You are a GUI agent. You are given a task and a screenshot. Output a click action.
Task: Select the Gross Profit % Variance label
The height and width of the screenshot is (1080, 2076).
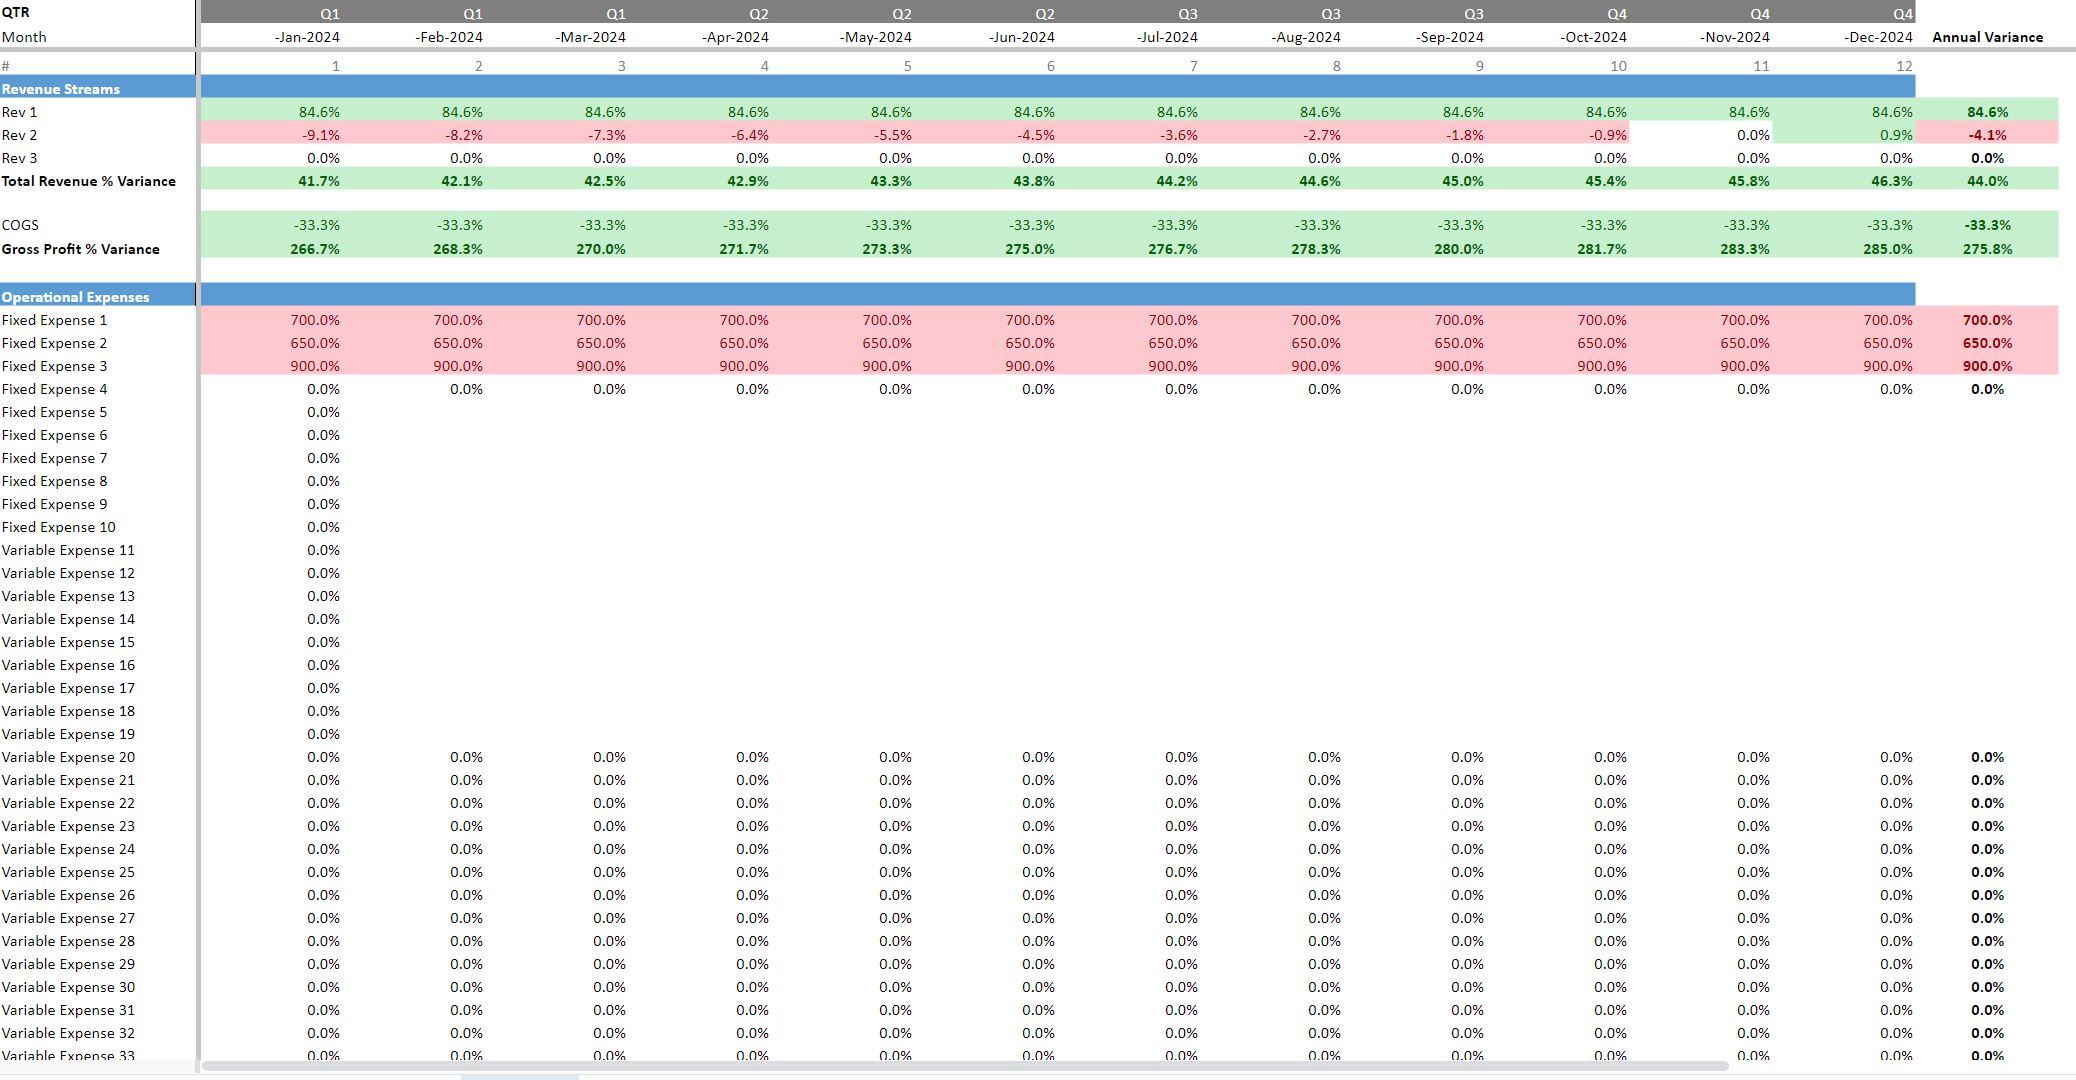pos(81,249)
